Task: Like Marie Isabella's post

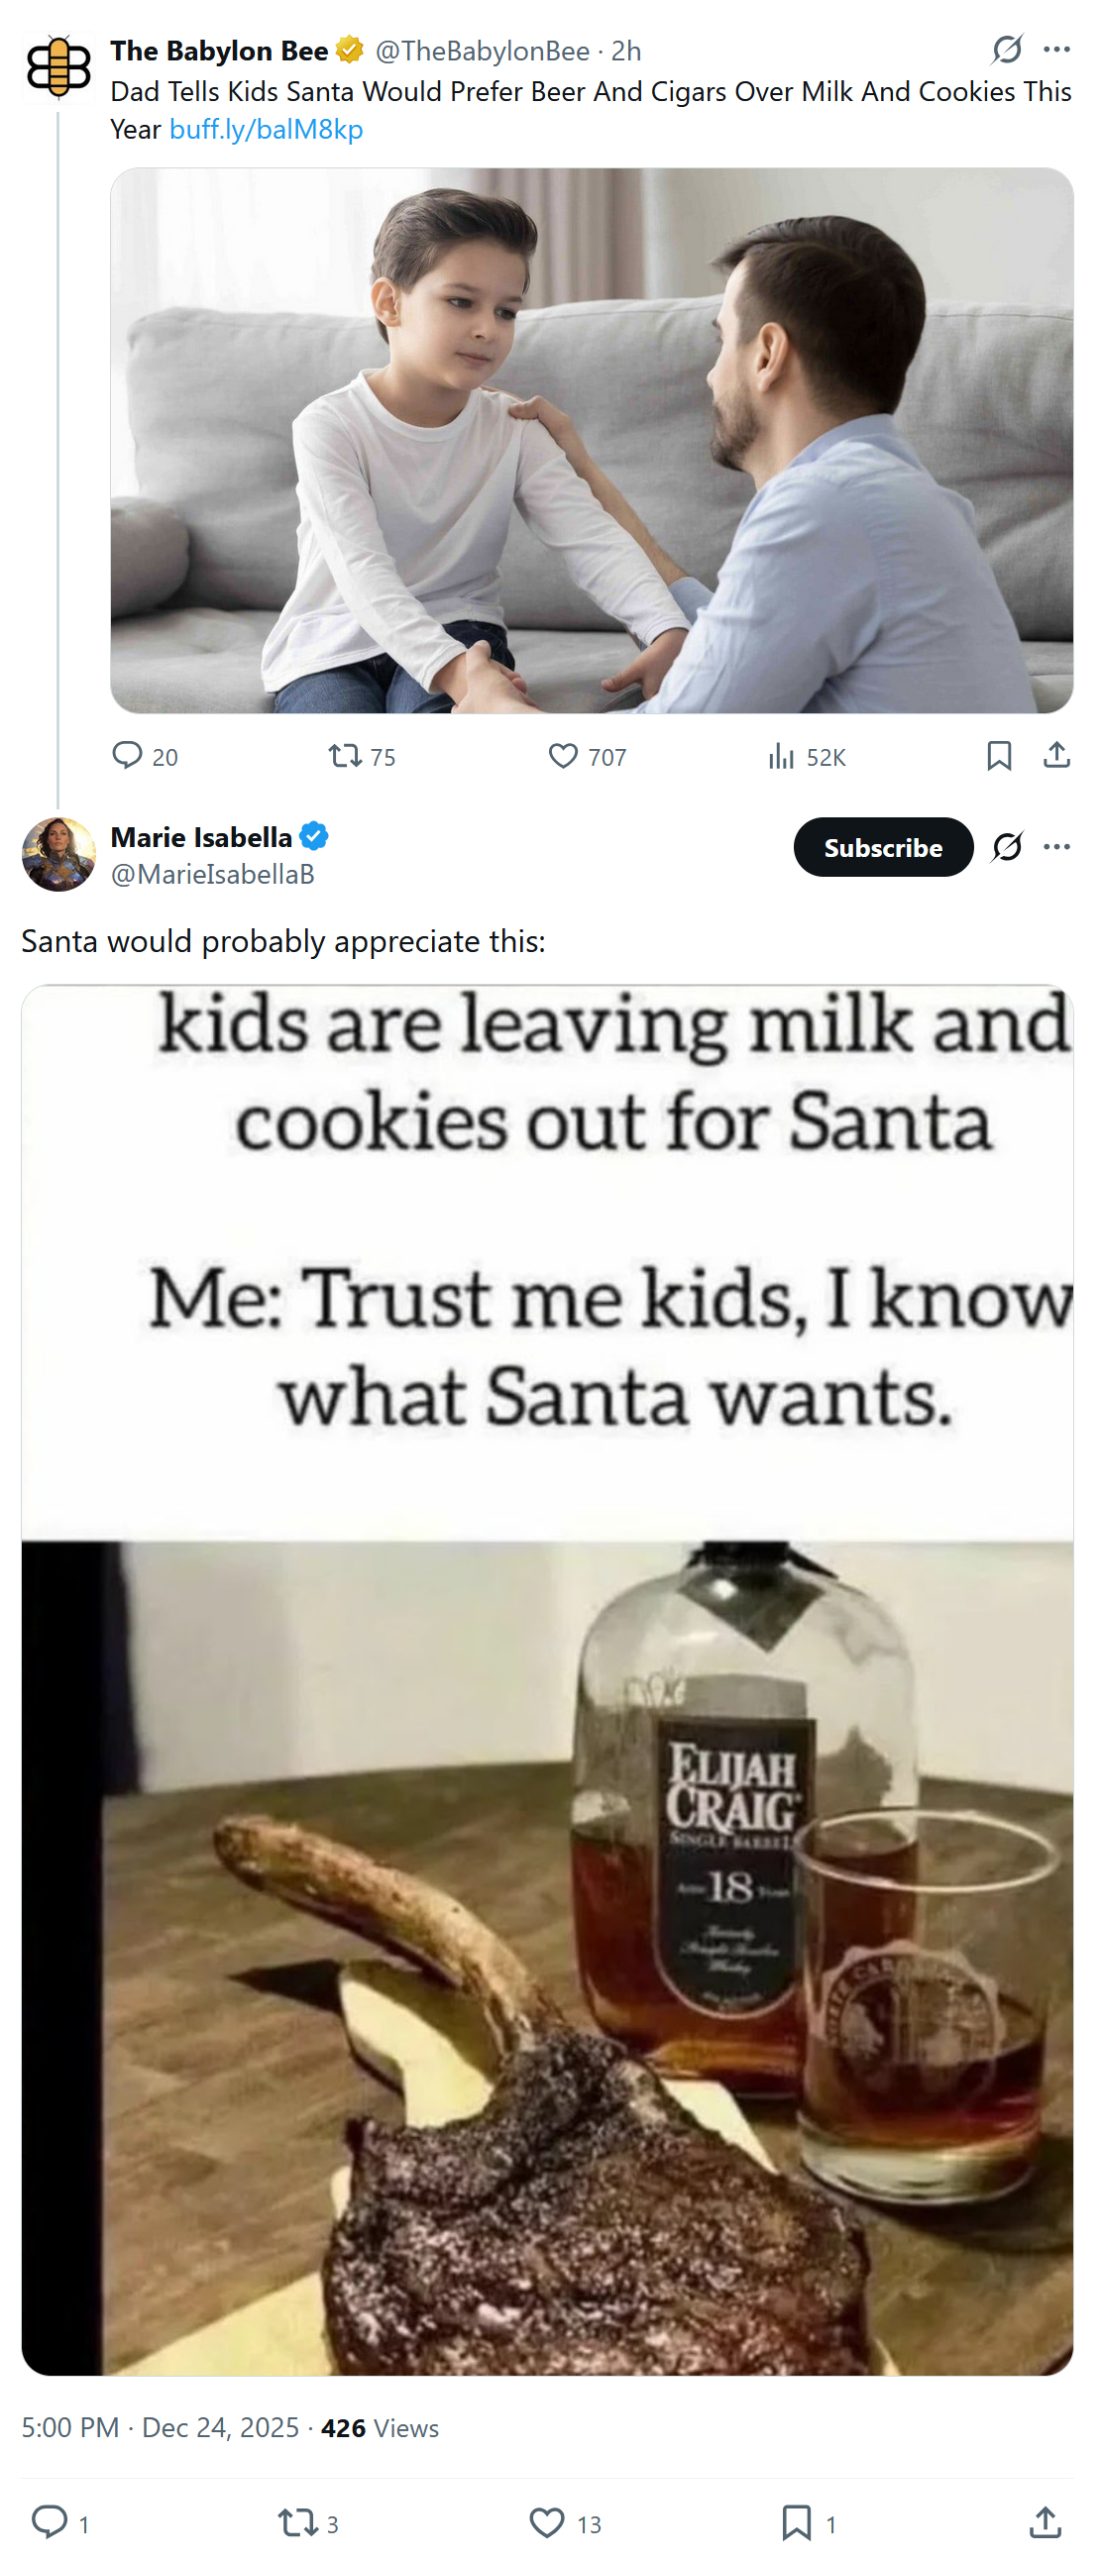Action: point(546,2522)
